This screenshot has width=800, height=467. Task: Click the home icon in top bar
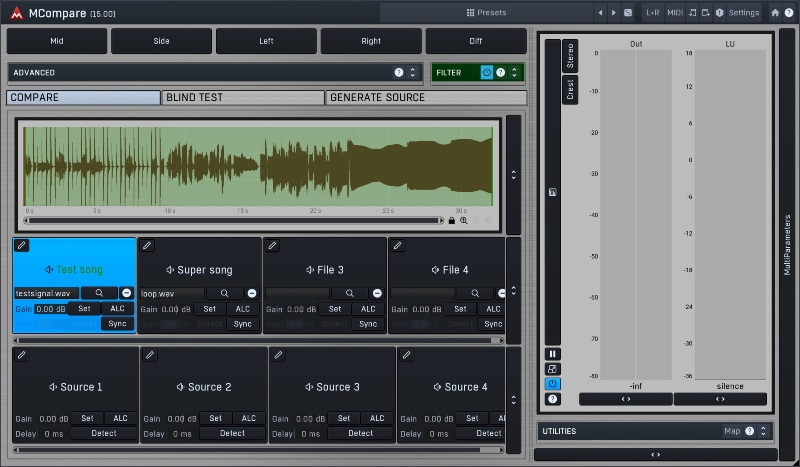775,12
